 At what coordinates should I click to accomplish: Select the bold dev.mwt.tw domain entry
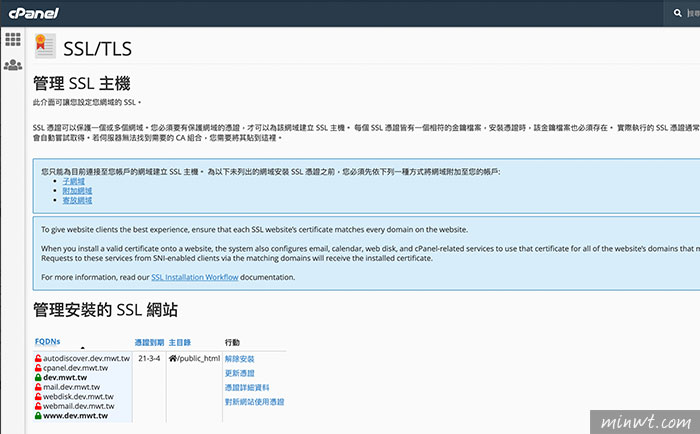(65, 377)
